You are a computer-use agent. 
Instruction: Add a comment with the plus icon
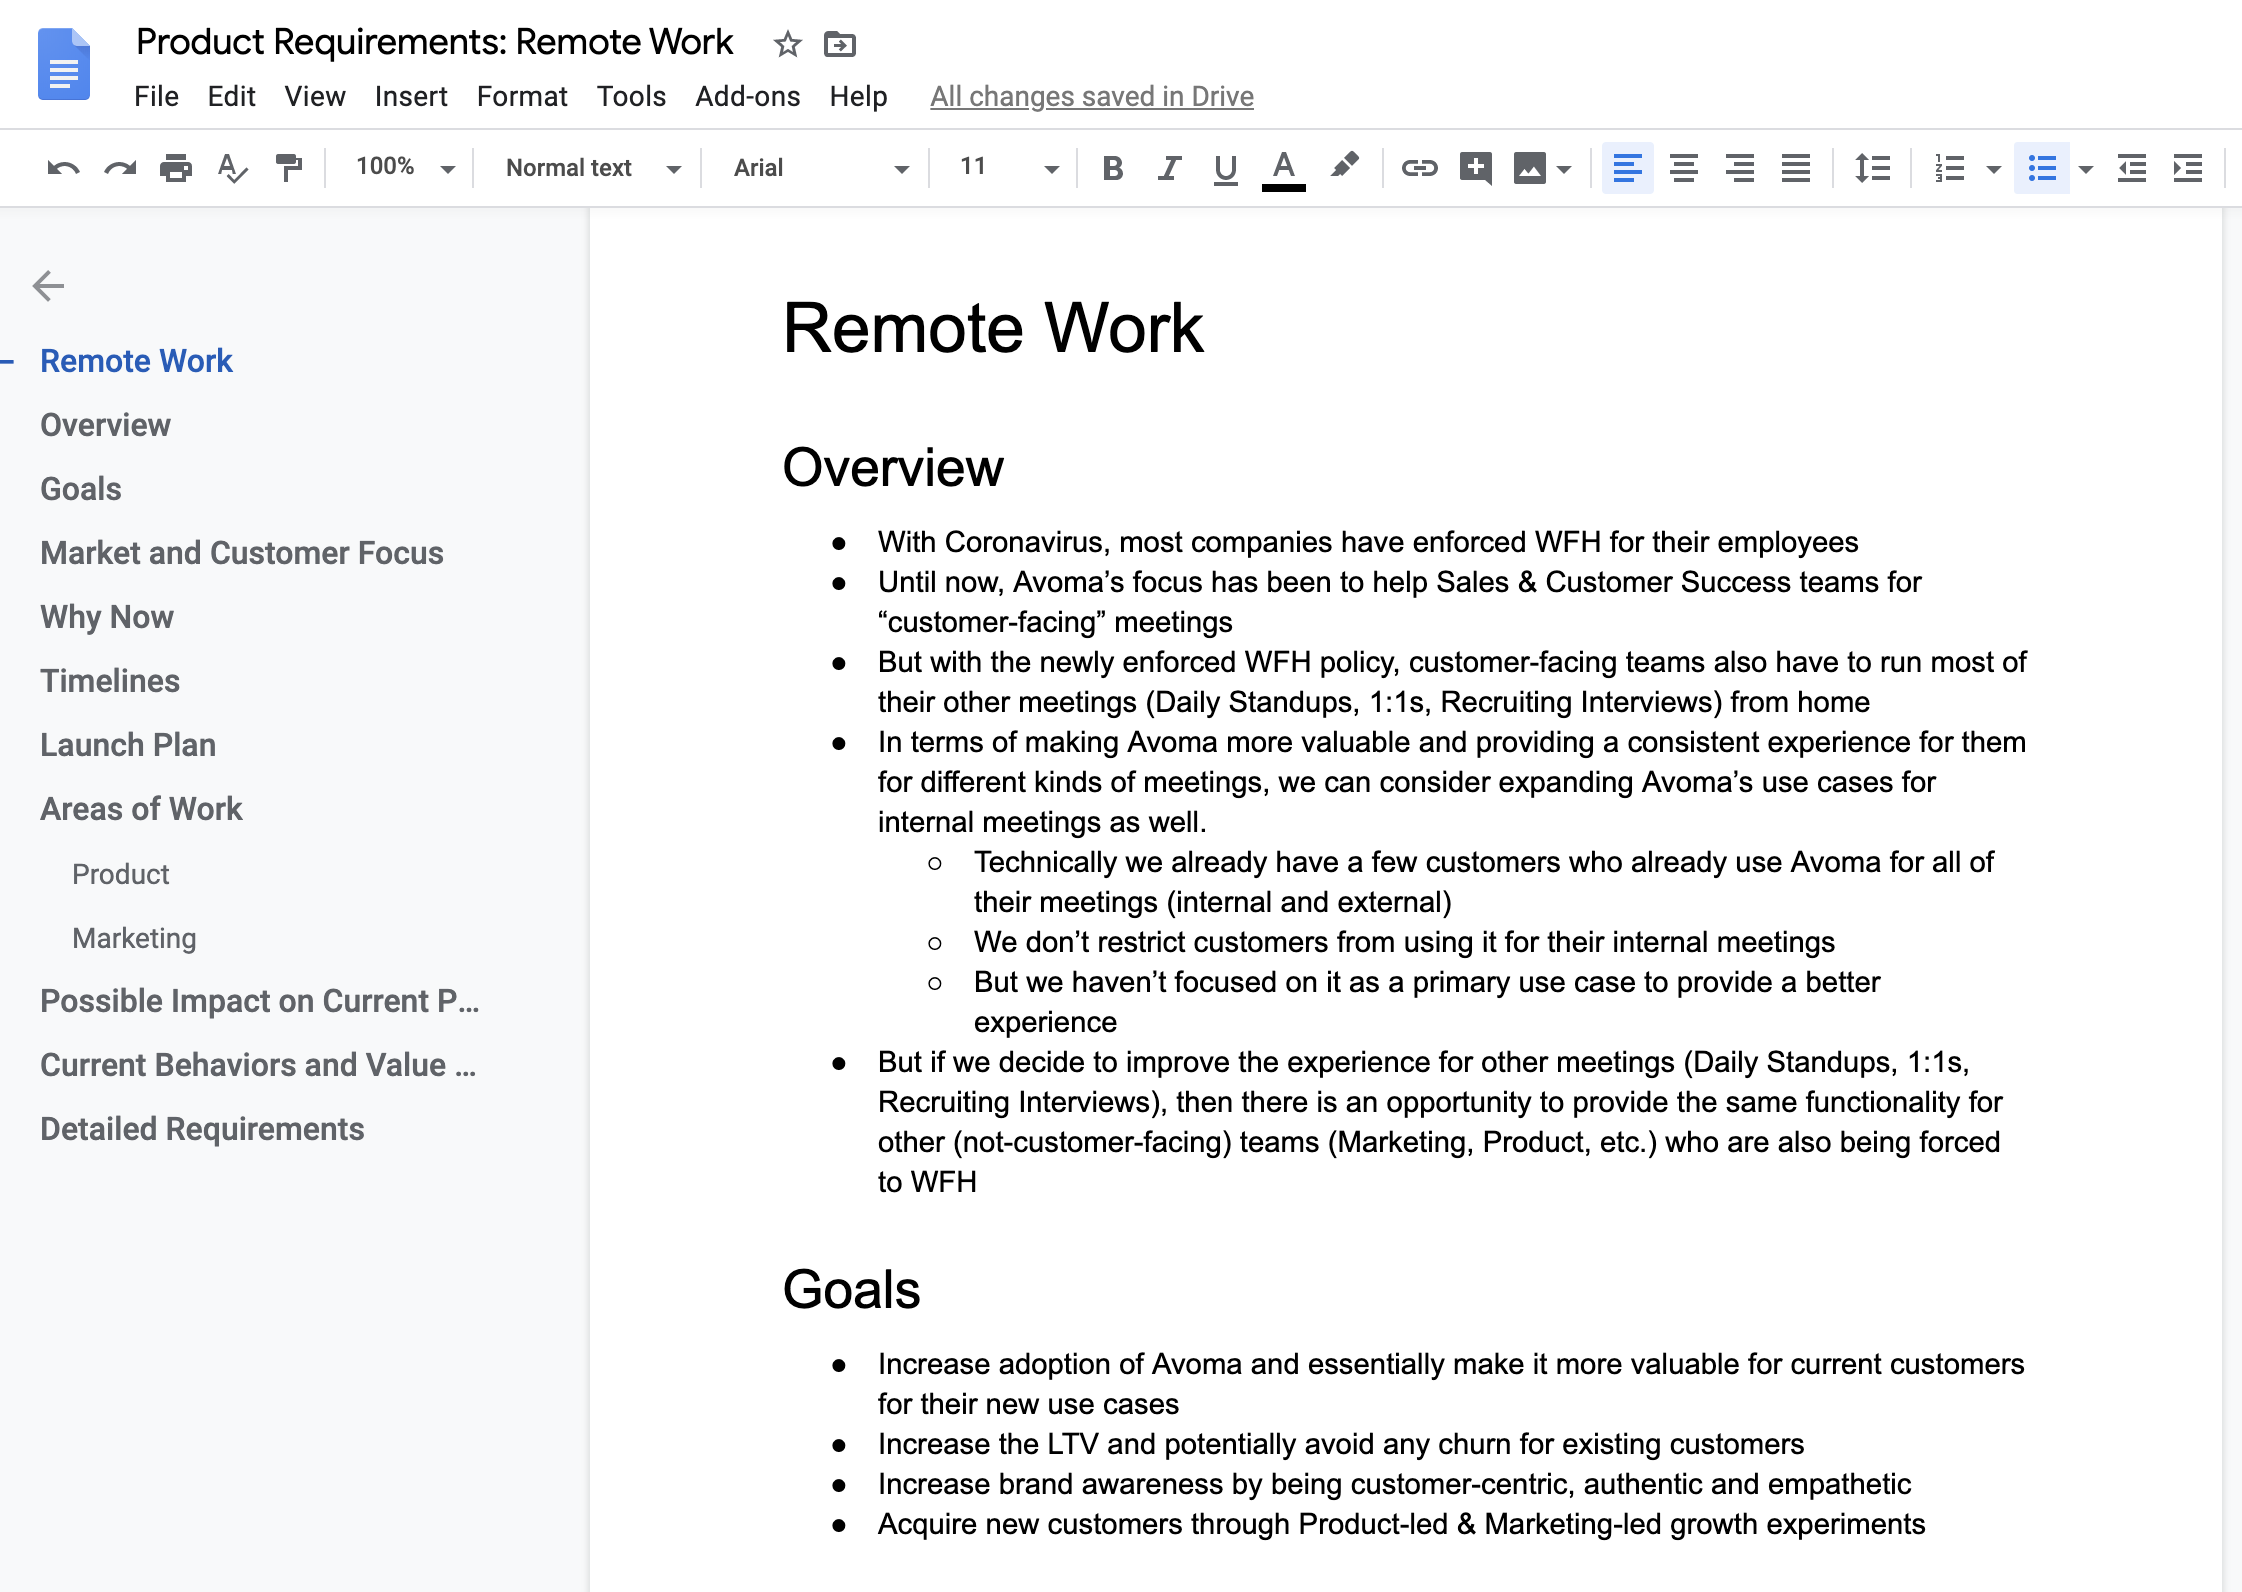[1475, 168]
